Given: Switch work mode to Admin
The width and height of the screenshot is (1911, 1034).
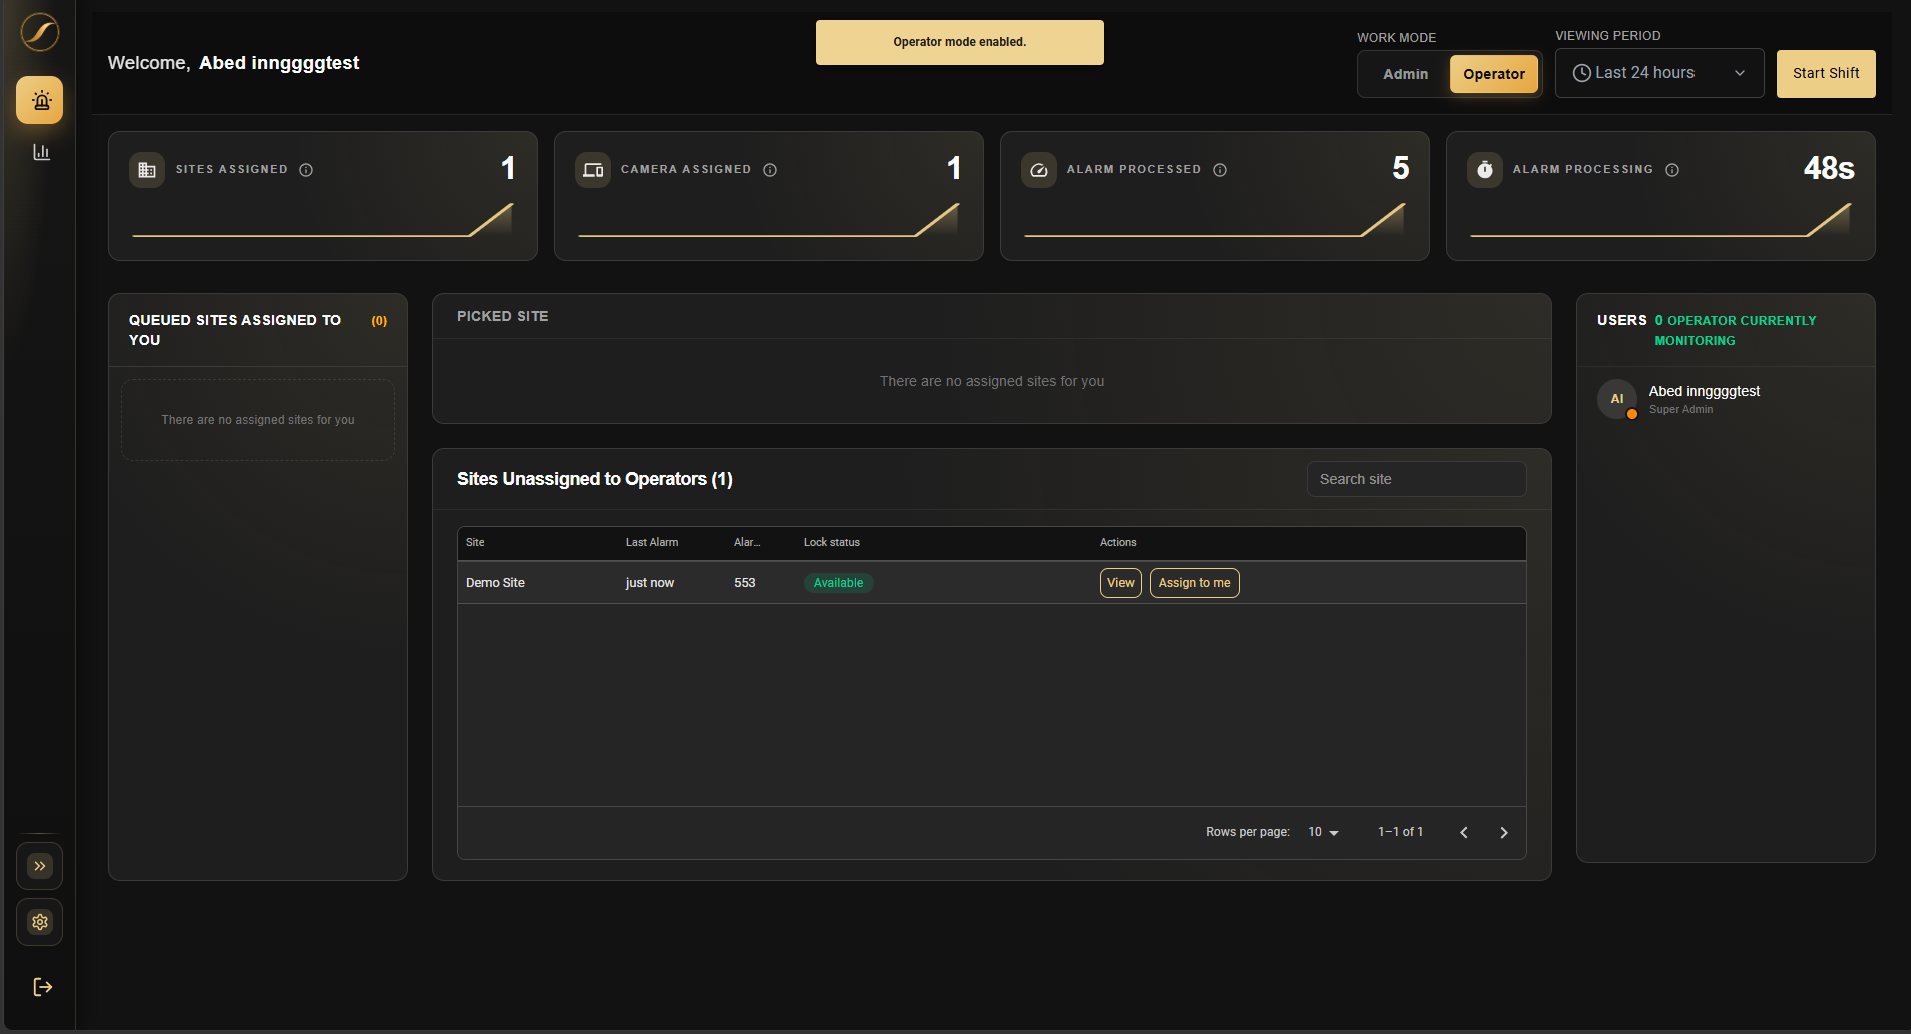Looking at the screenshot, I should coord(1405,74).
